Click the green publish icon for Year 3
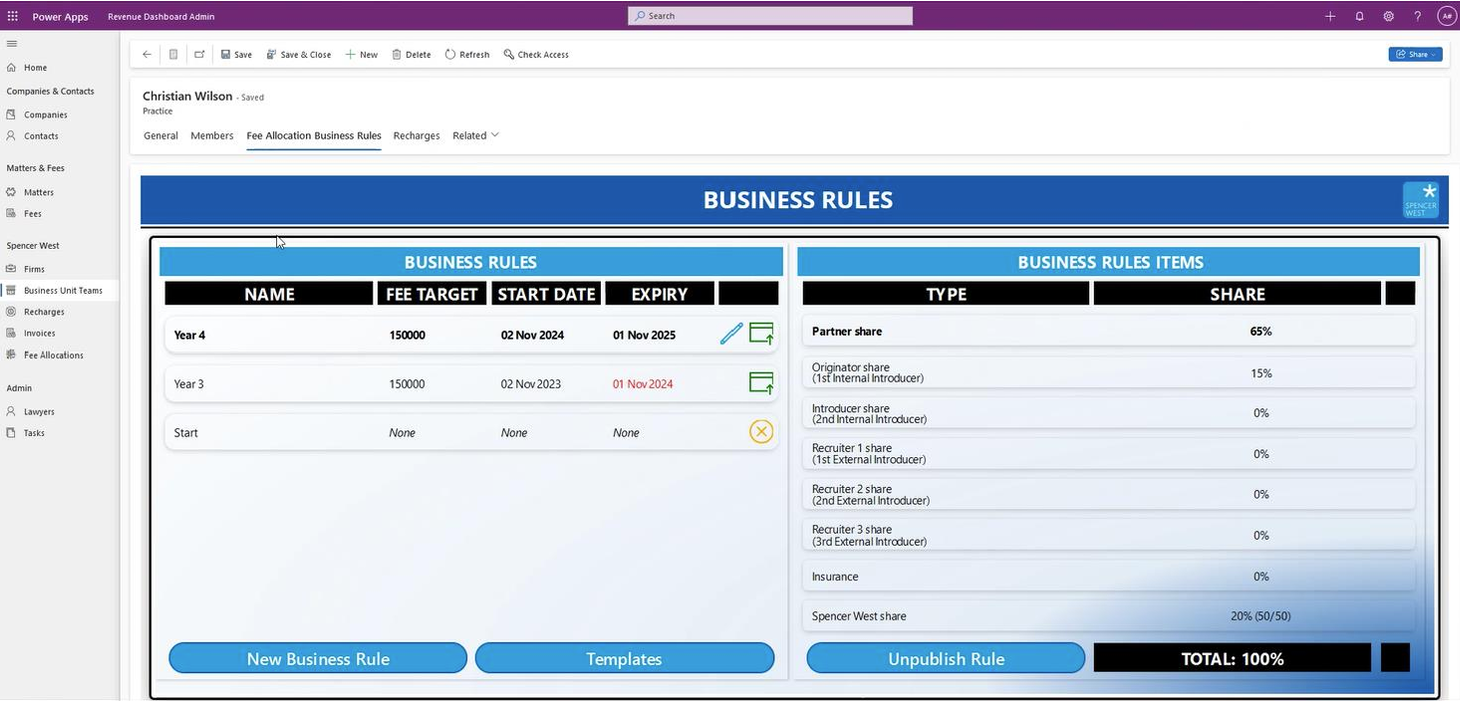Viewport: 1460px width, 702px height. tap(761, 383)
